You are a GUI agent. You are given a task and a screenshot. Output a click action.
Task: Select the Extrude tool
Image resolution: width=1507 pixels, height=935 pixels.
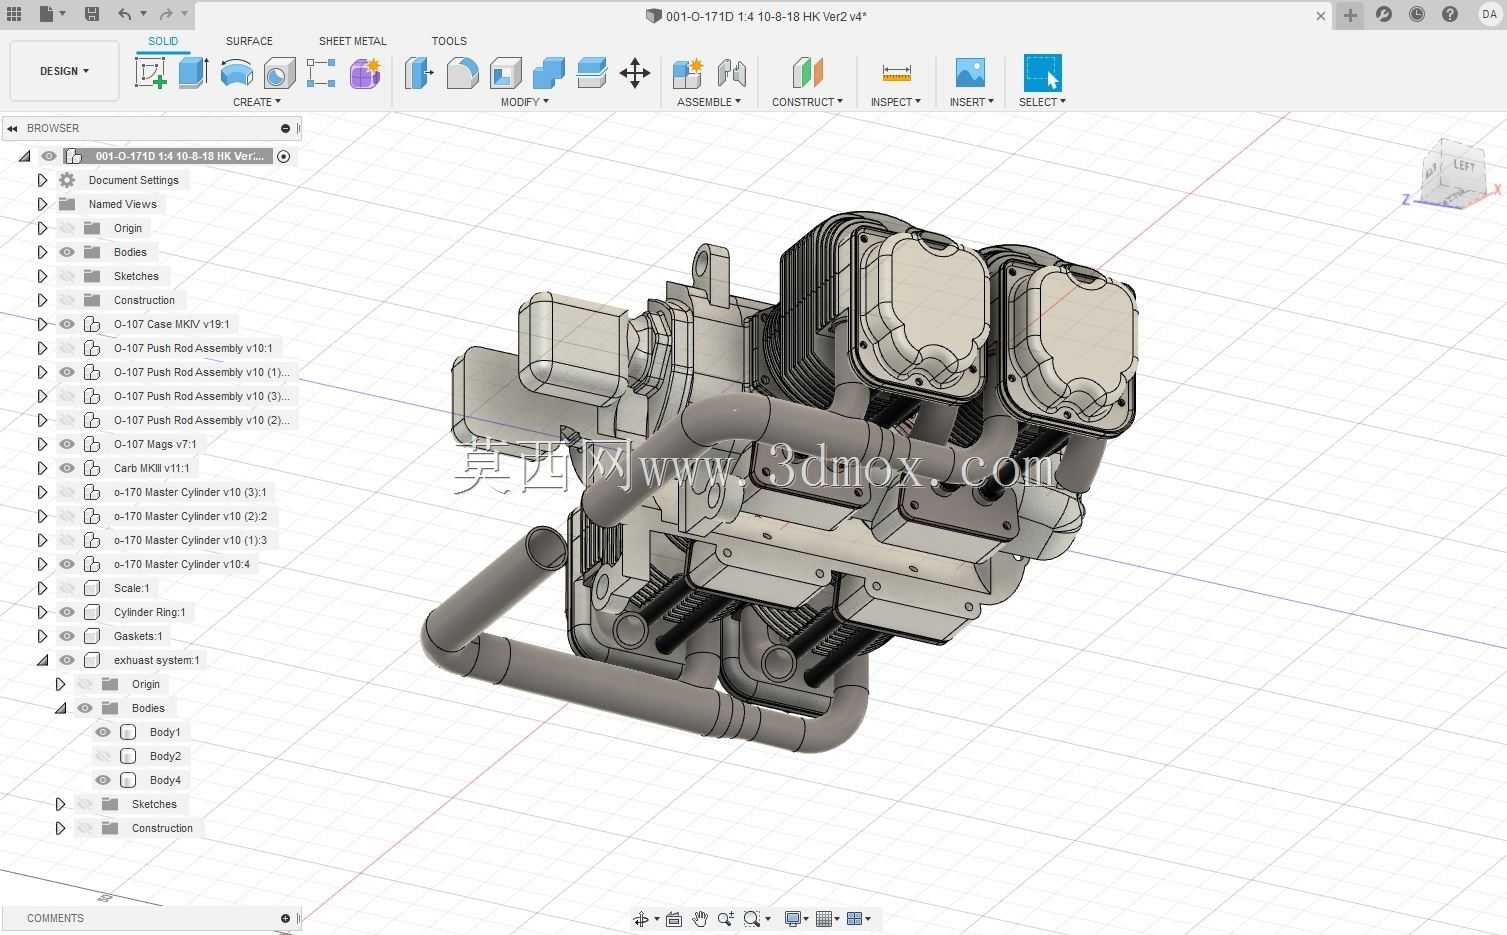pyautogui.click(x=193, y=73)
